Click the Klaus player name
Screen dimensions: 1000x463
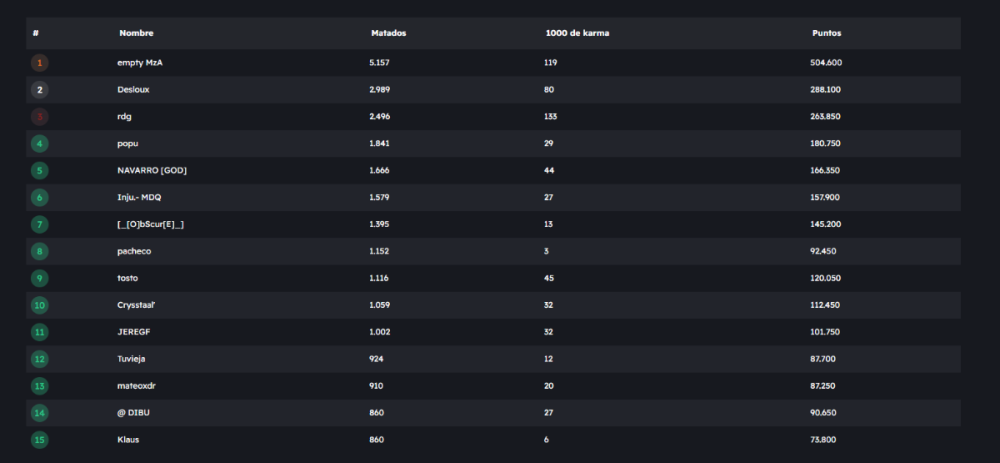coord(127,439)
